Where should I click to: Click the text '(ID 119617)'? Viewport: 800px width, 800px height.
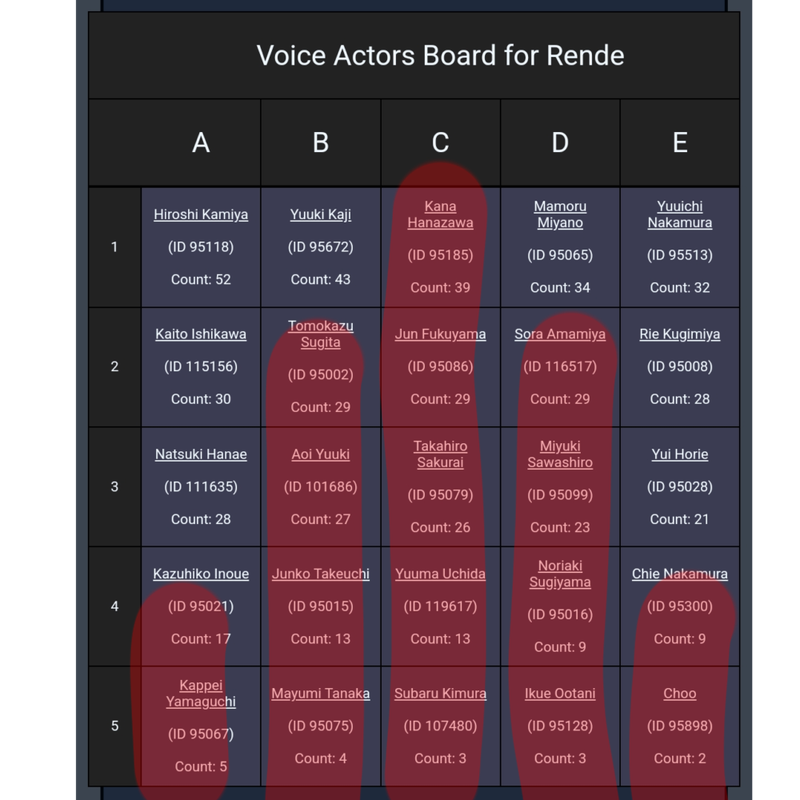pos(440,606)
